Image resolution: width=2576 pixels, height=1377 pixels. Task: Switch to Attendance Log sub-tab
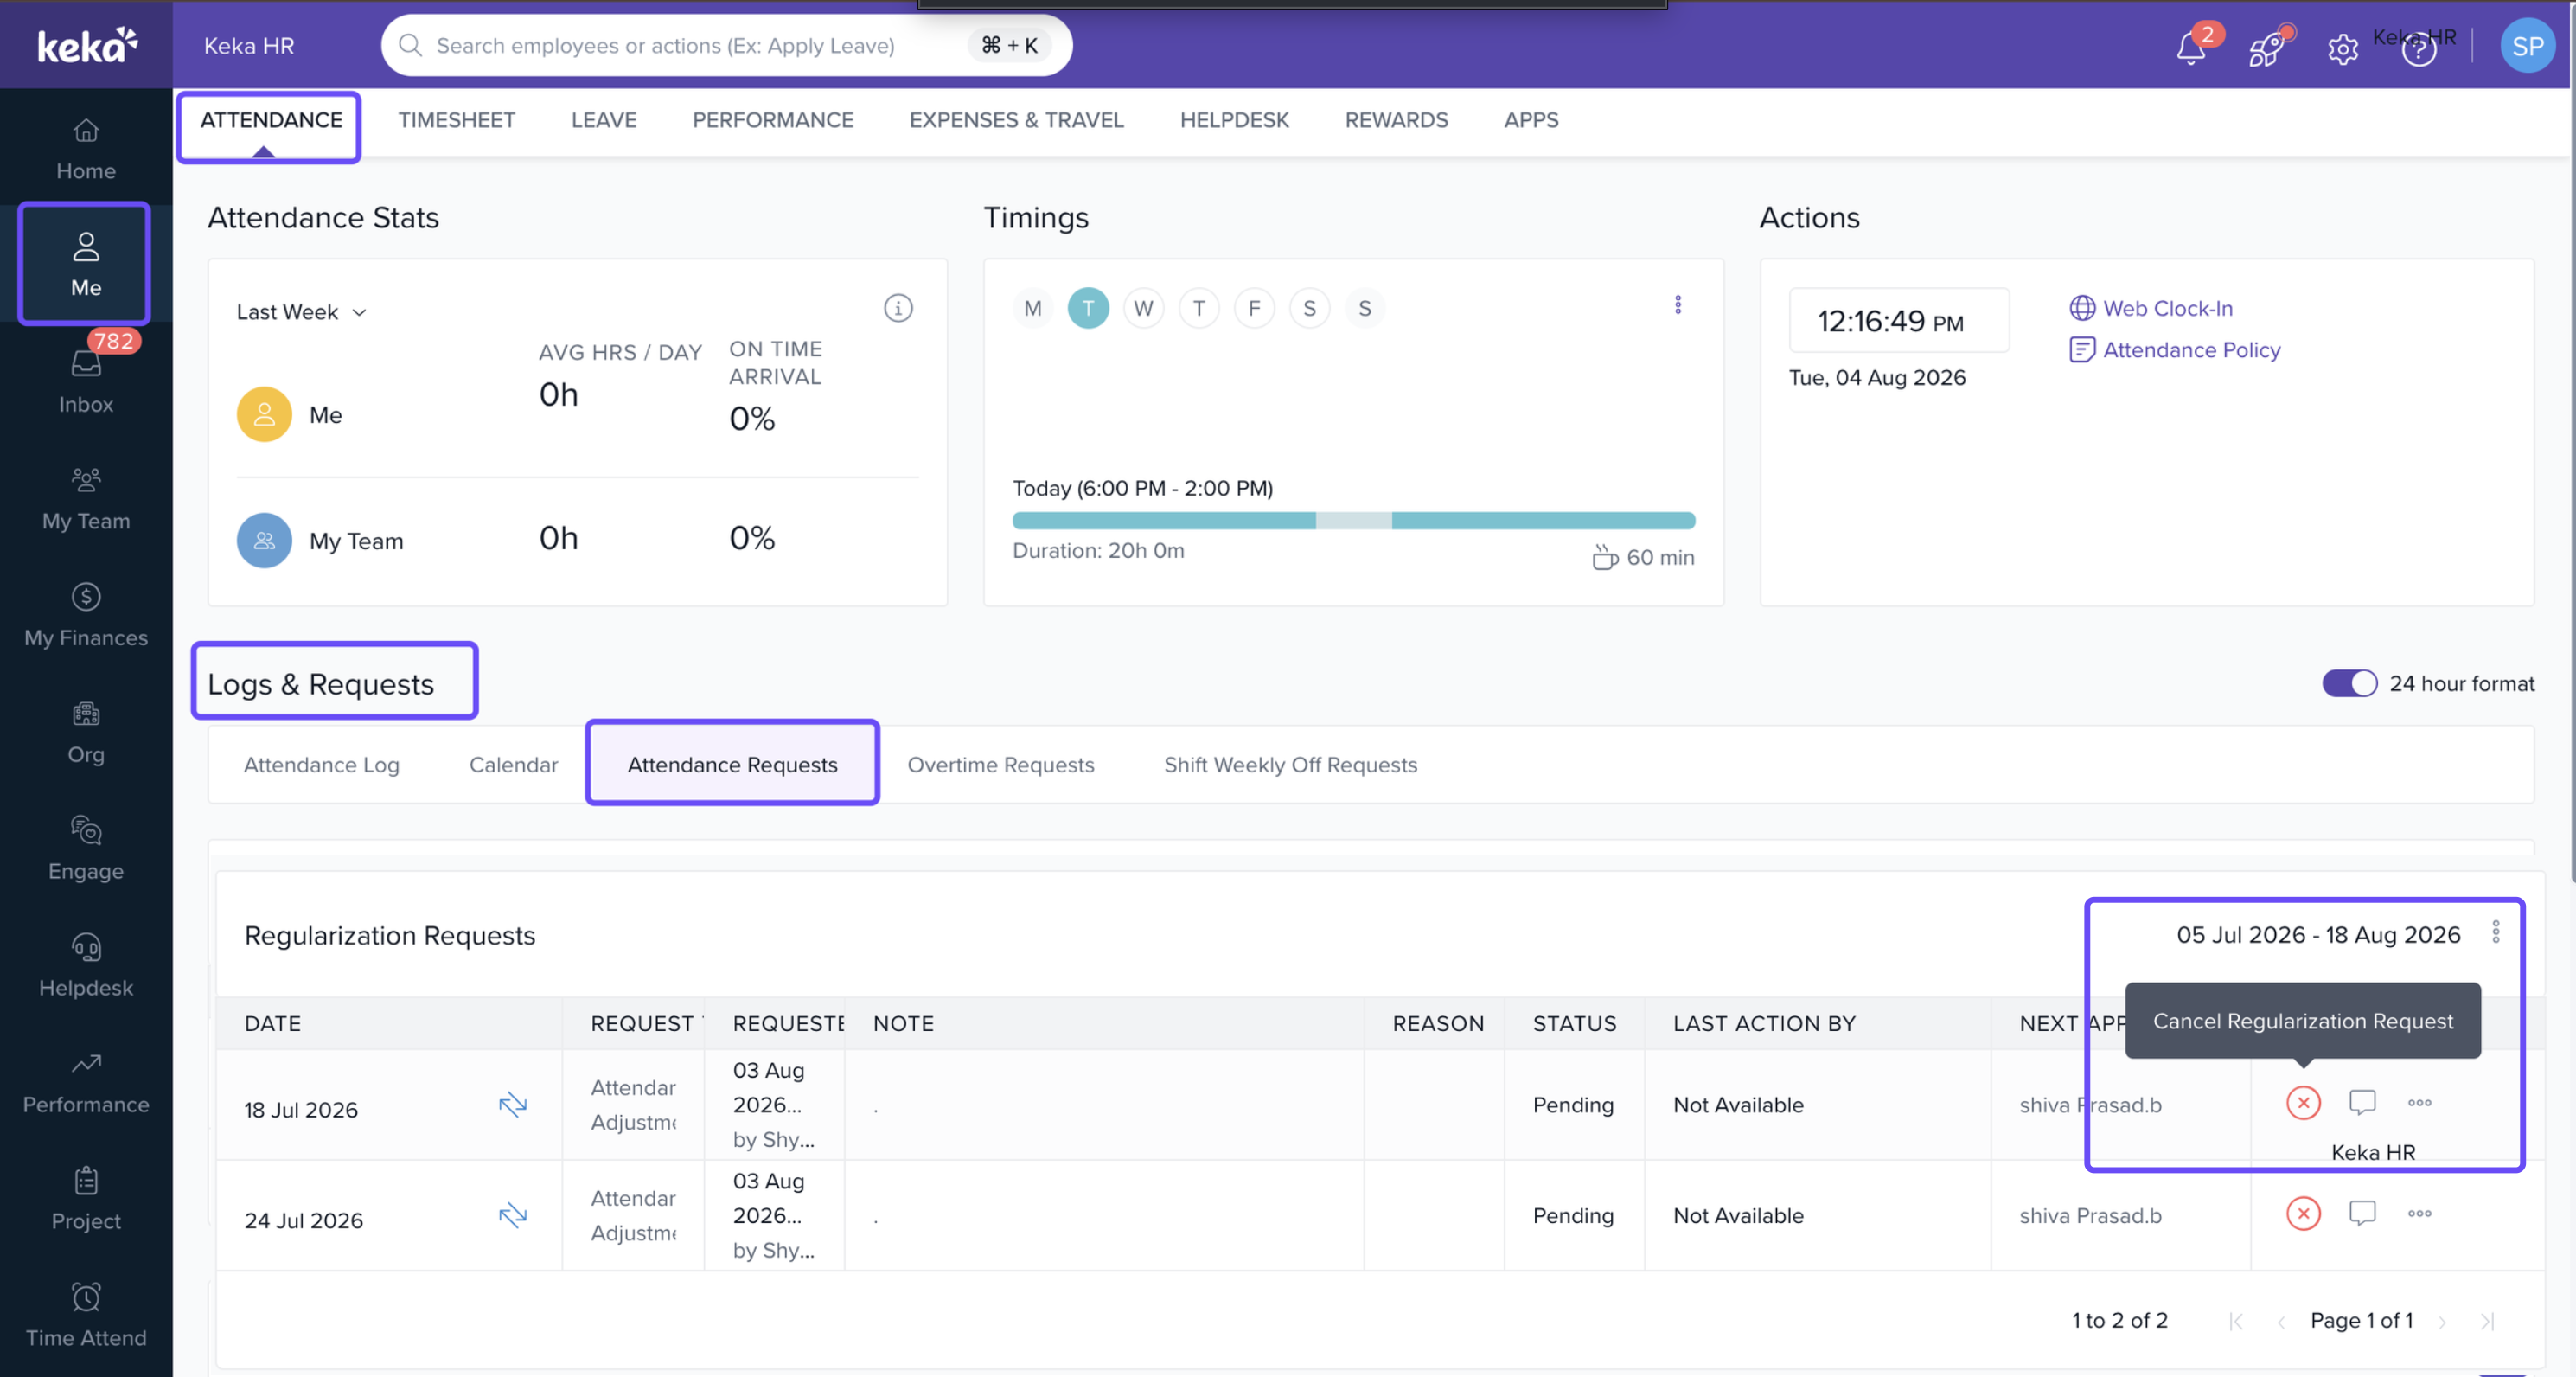click(x=321, y=764)
